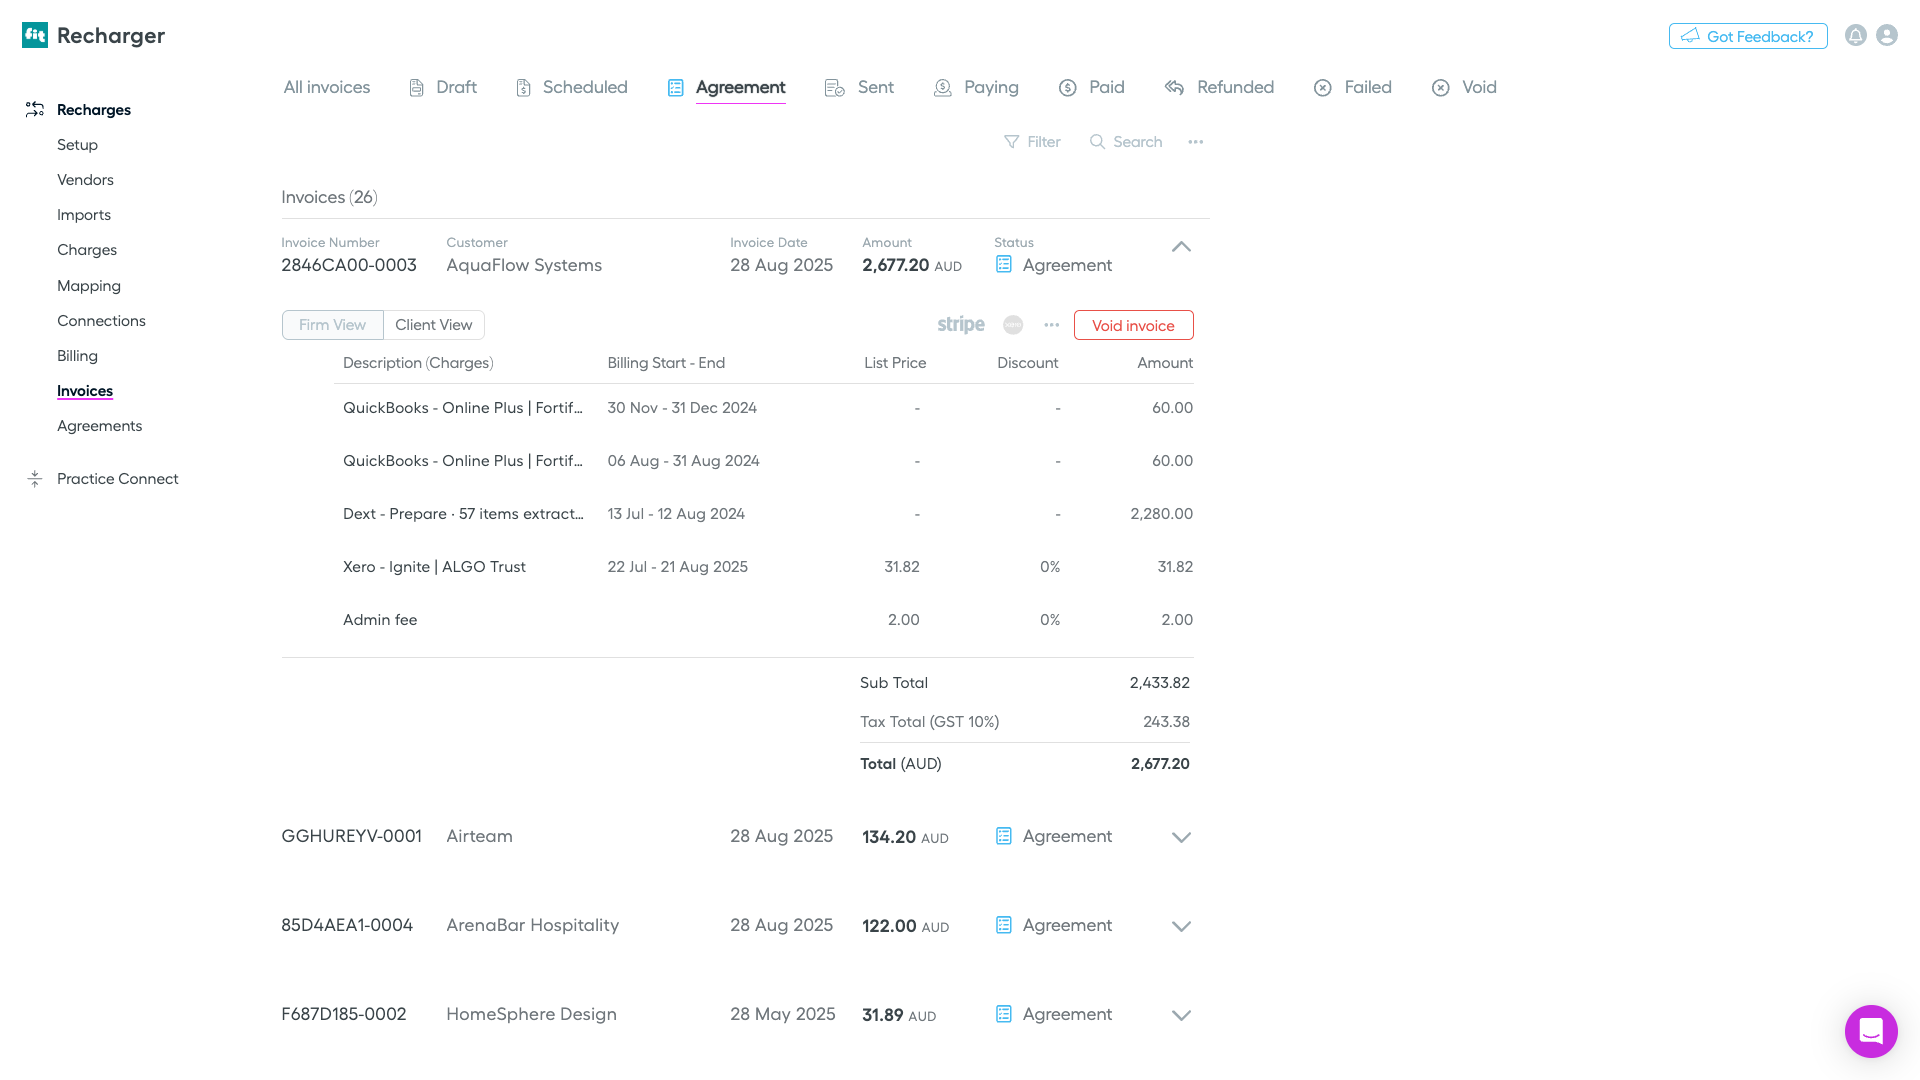Click the Filter funnel icon
The height and width of the screenshot is (1080, 1920).
(x=1011, y=142)
